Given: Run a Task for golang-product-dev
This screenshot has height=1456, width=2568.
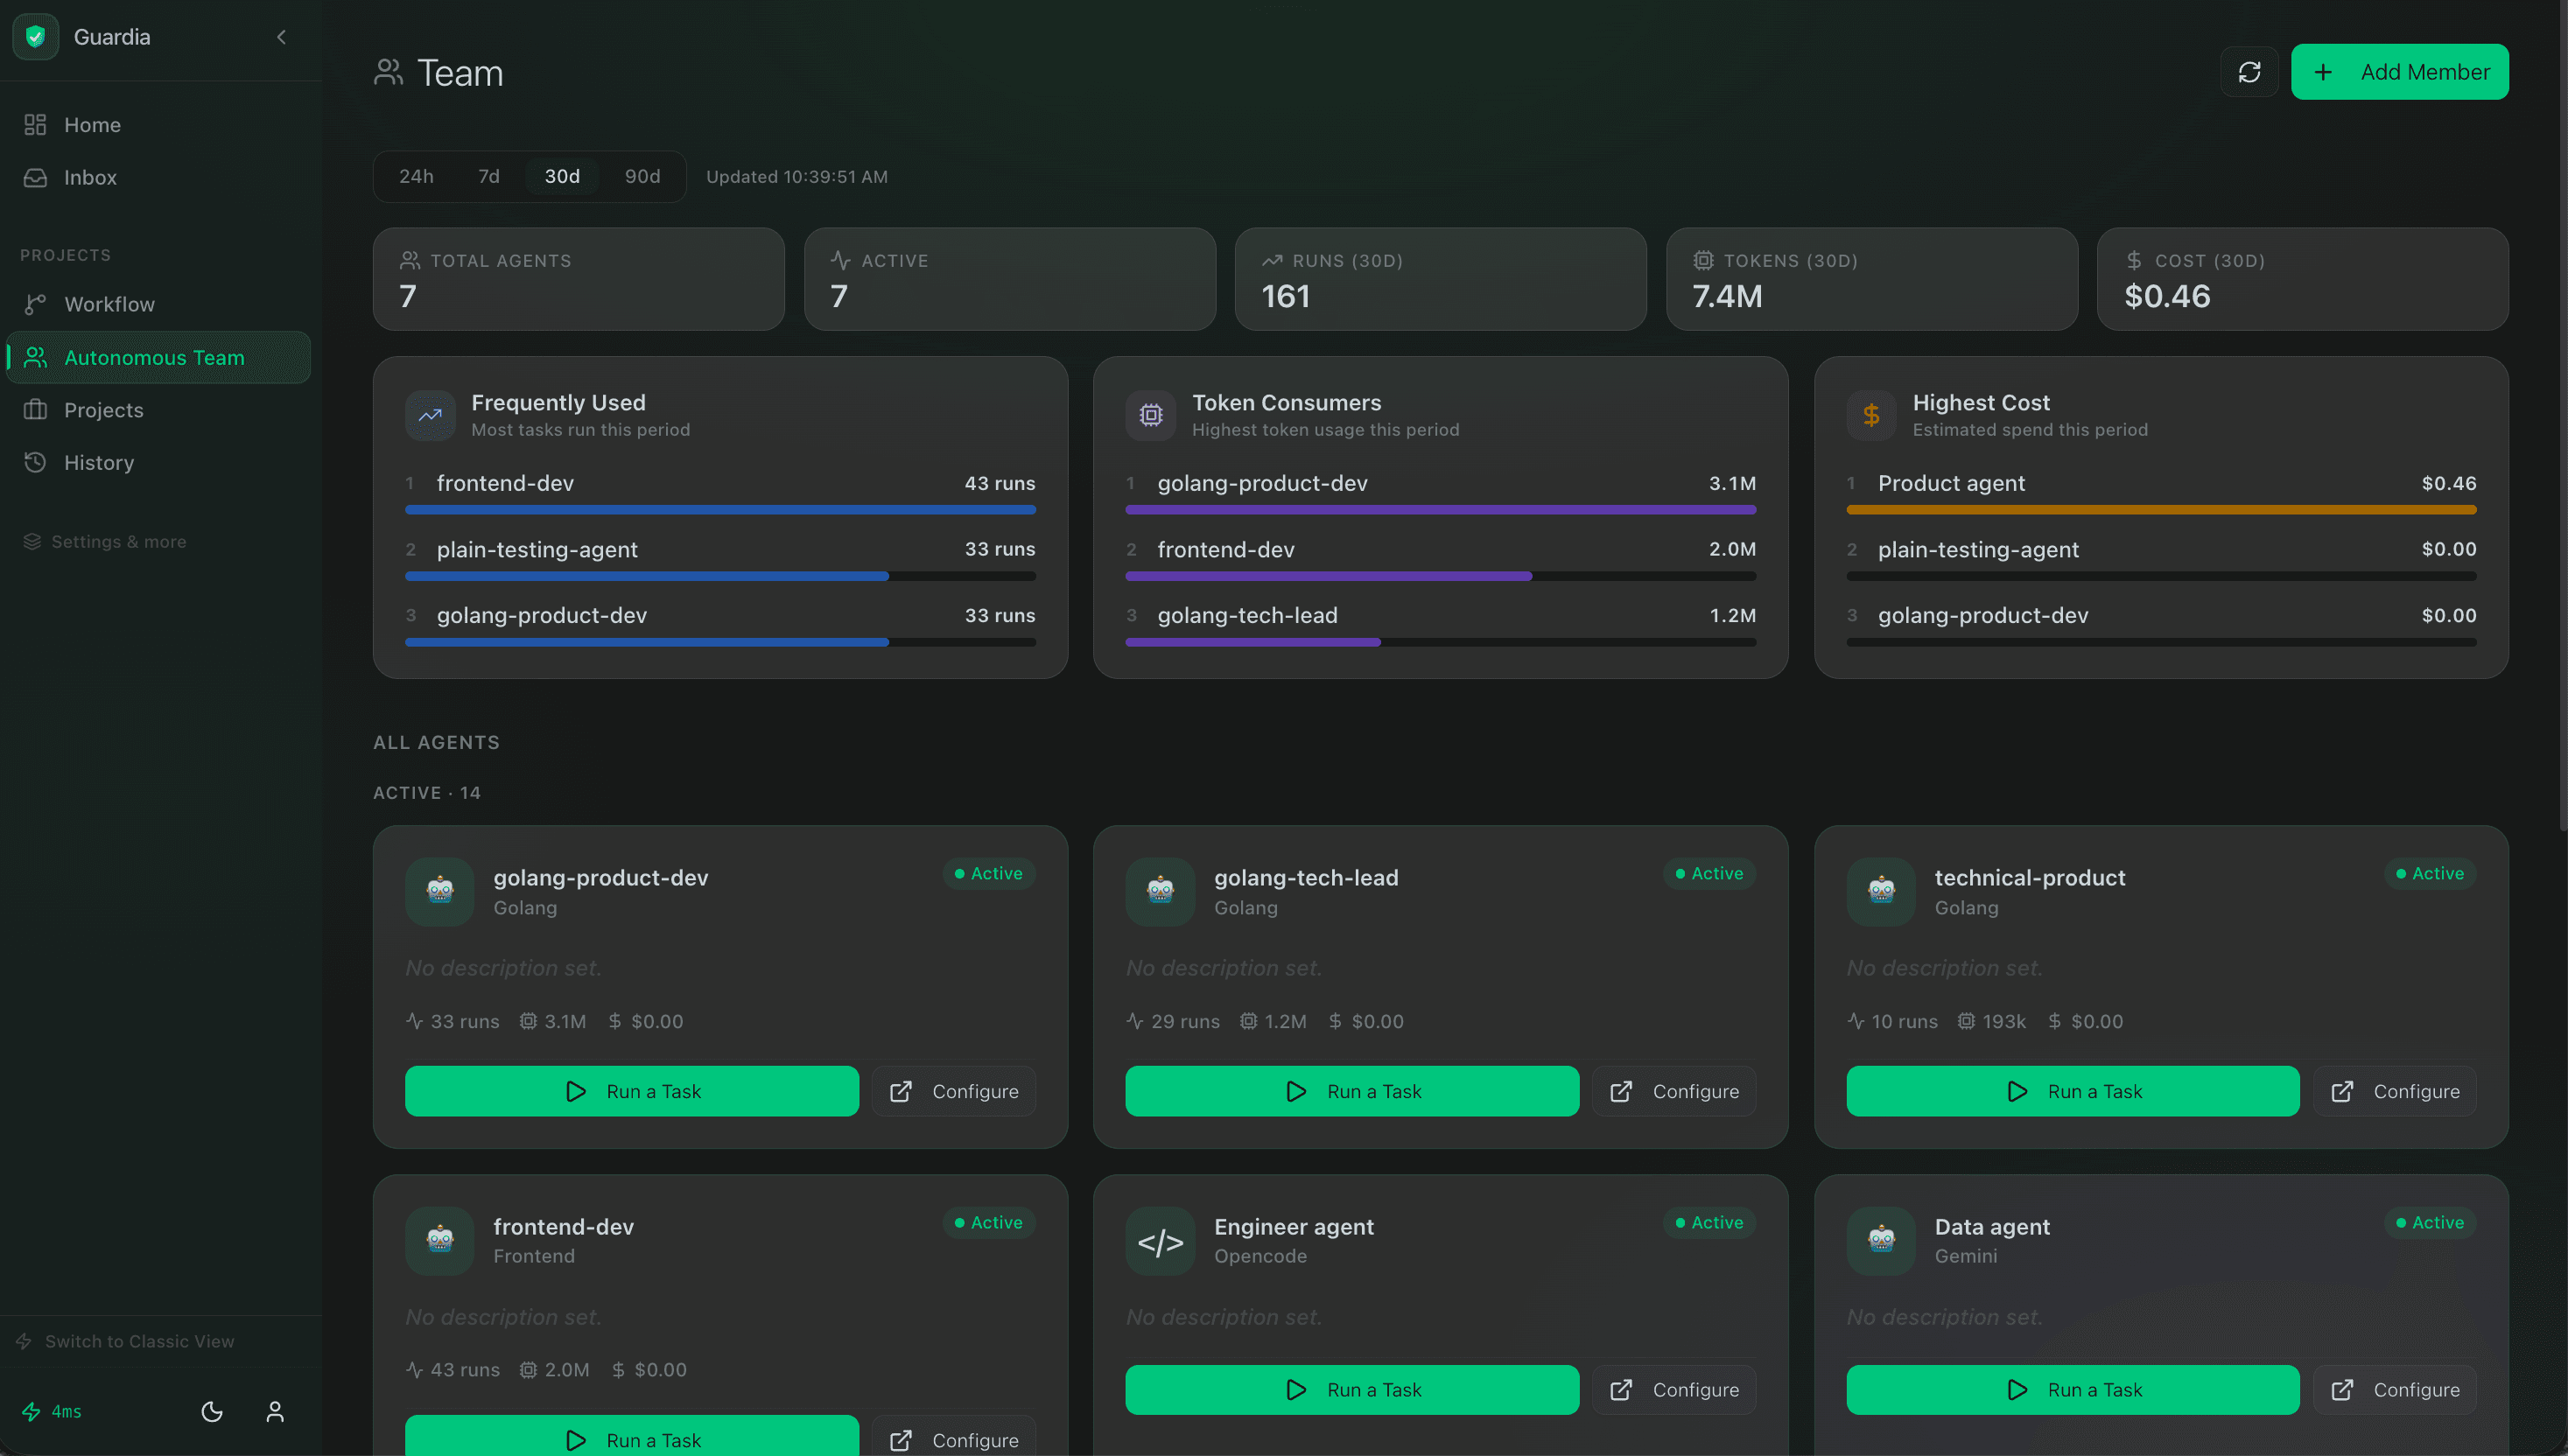Looking at the screenshot, I should pos(632,1091).
